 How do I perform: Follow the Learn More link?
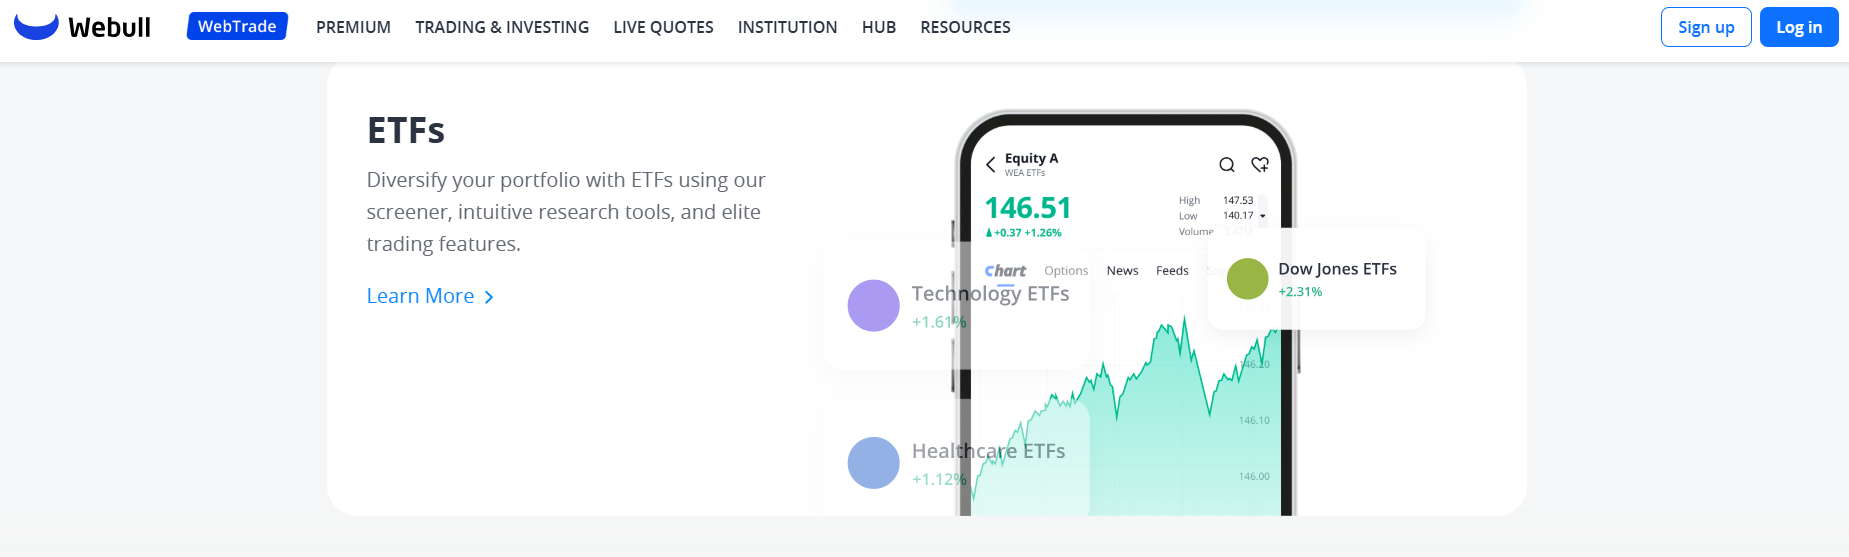[420, 296]
